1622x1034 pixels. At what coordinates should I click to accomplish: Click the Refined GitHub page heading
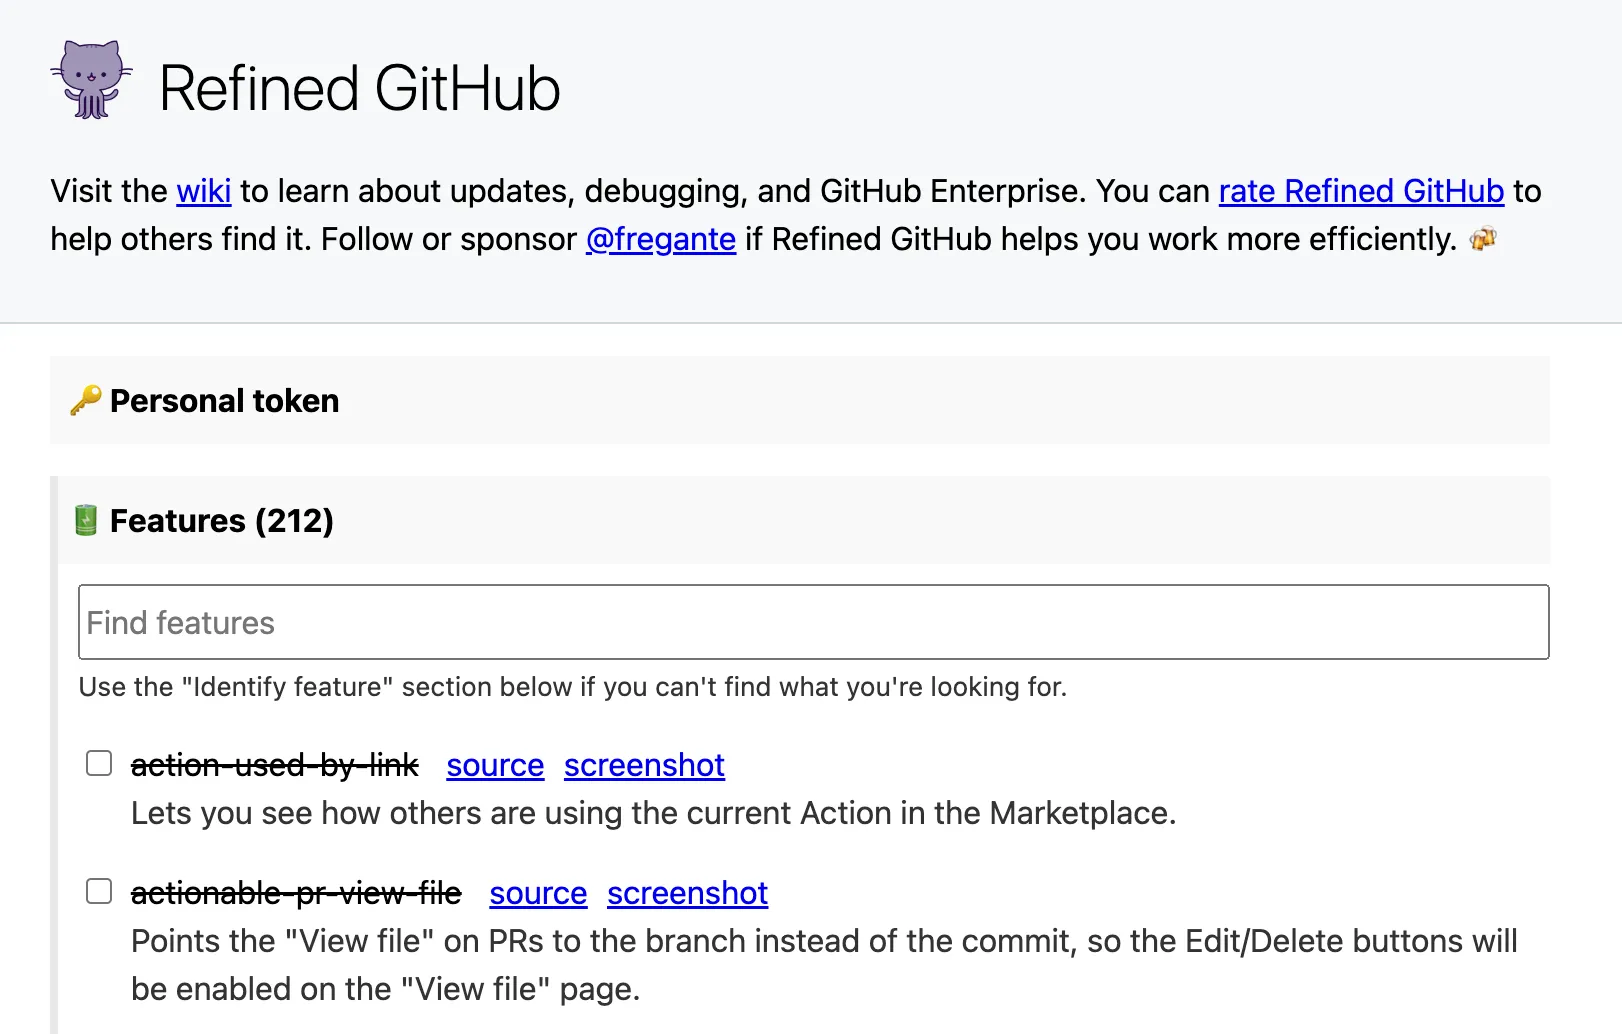coord(359,88)
